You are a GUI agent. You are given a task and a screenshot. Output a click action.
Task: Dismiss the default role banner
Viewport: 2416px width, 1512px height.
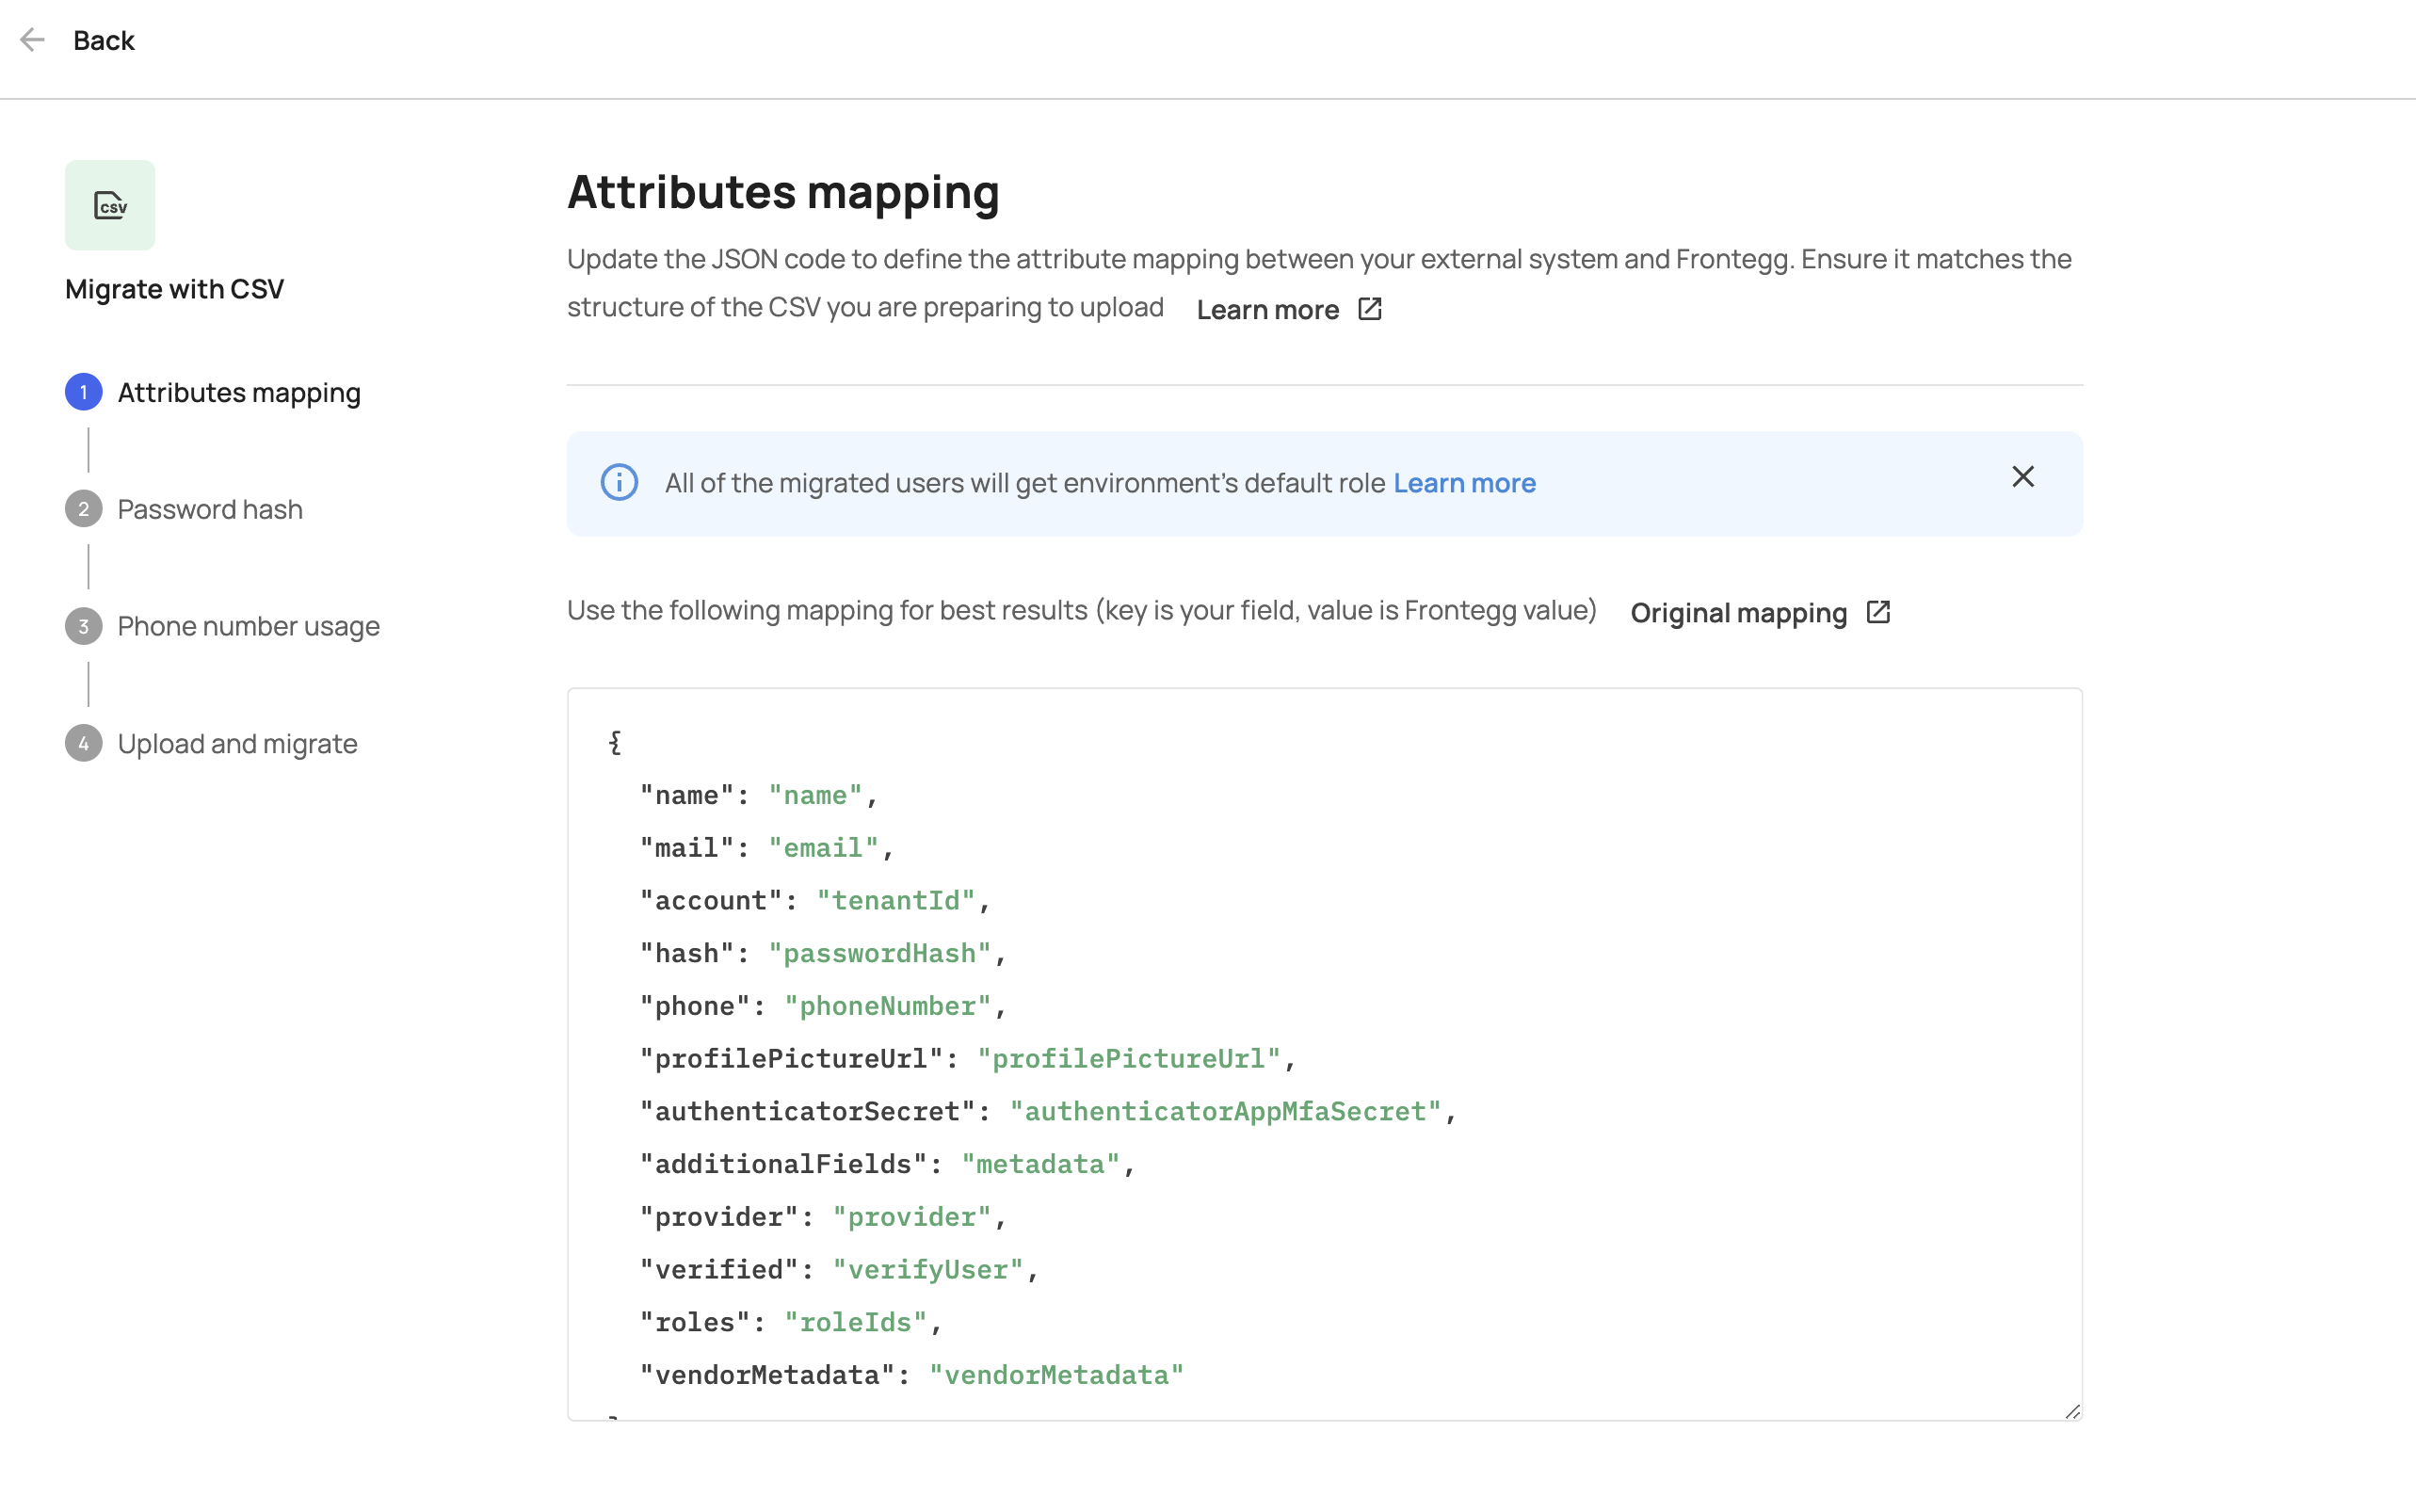[2023, 476]
